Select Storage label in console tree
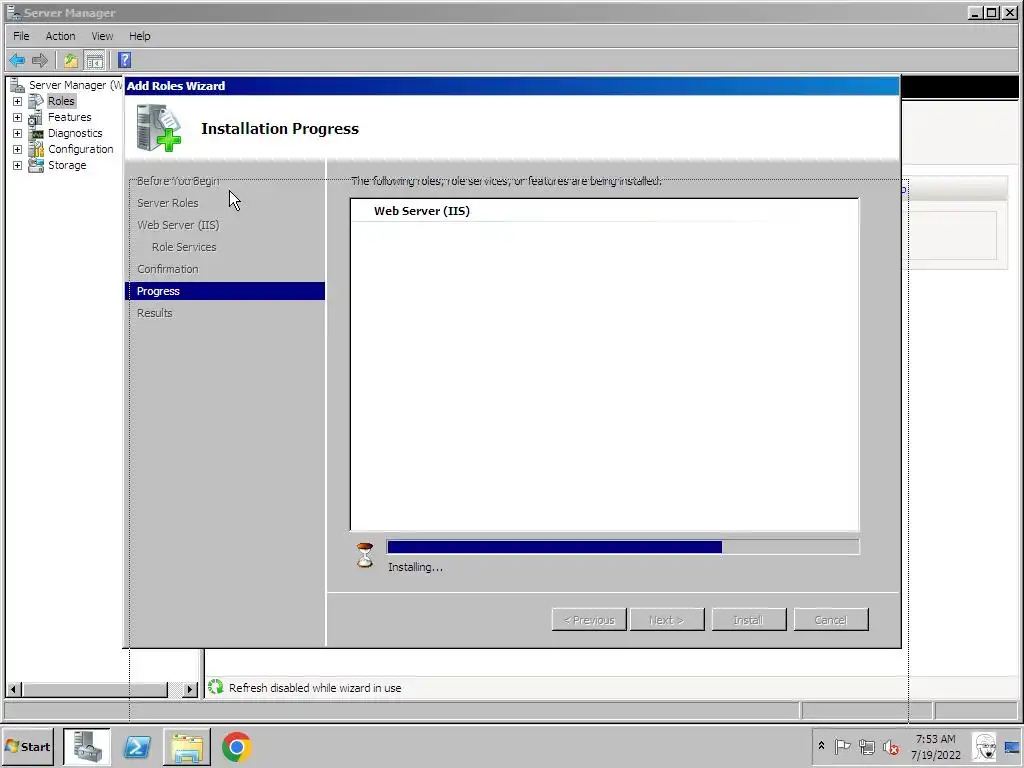Viewport: 1024px width, 768px height. coord(67,165)
